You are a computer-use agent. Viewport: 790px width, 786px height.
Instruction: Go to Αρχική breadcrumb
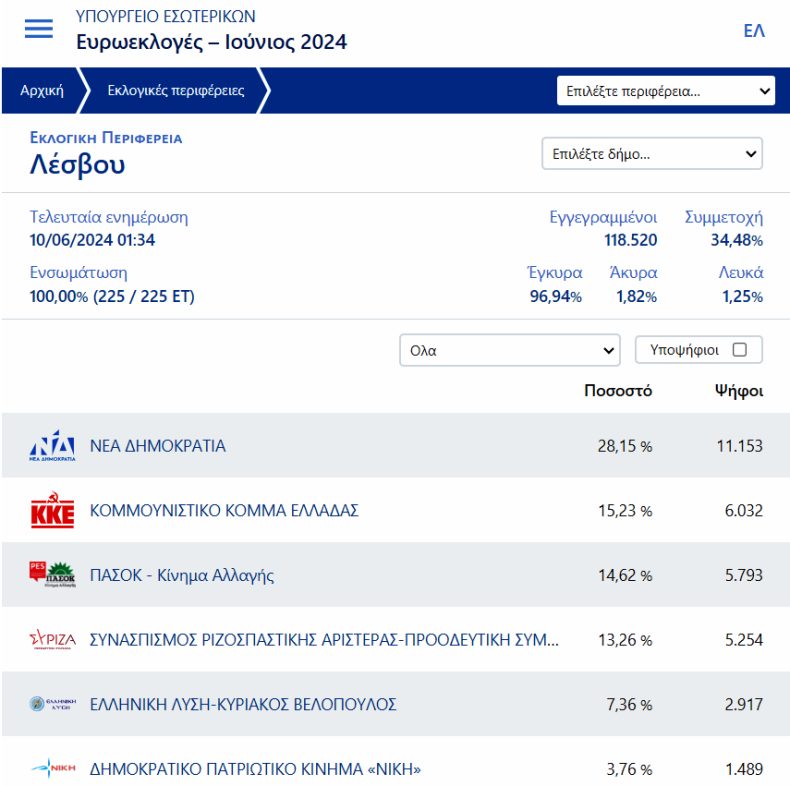[x=42, y=91]
